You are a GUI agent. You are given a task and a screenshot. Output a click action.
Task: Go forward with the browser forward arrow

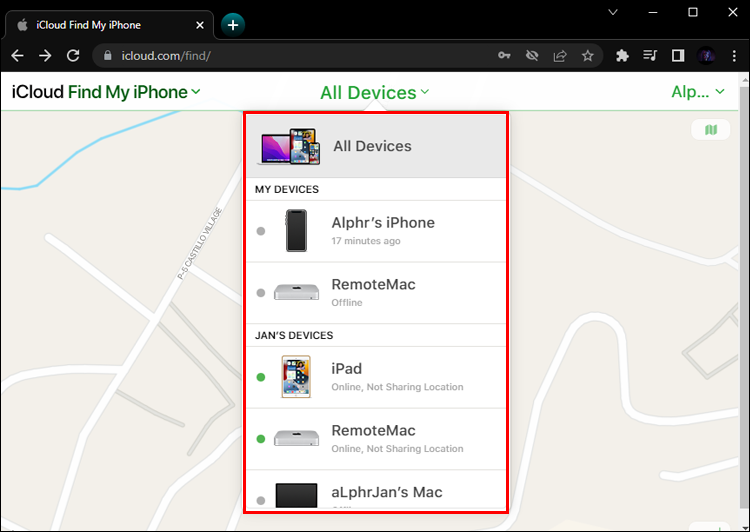point(45,55)
